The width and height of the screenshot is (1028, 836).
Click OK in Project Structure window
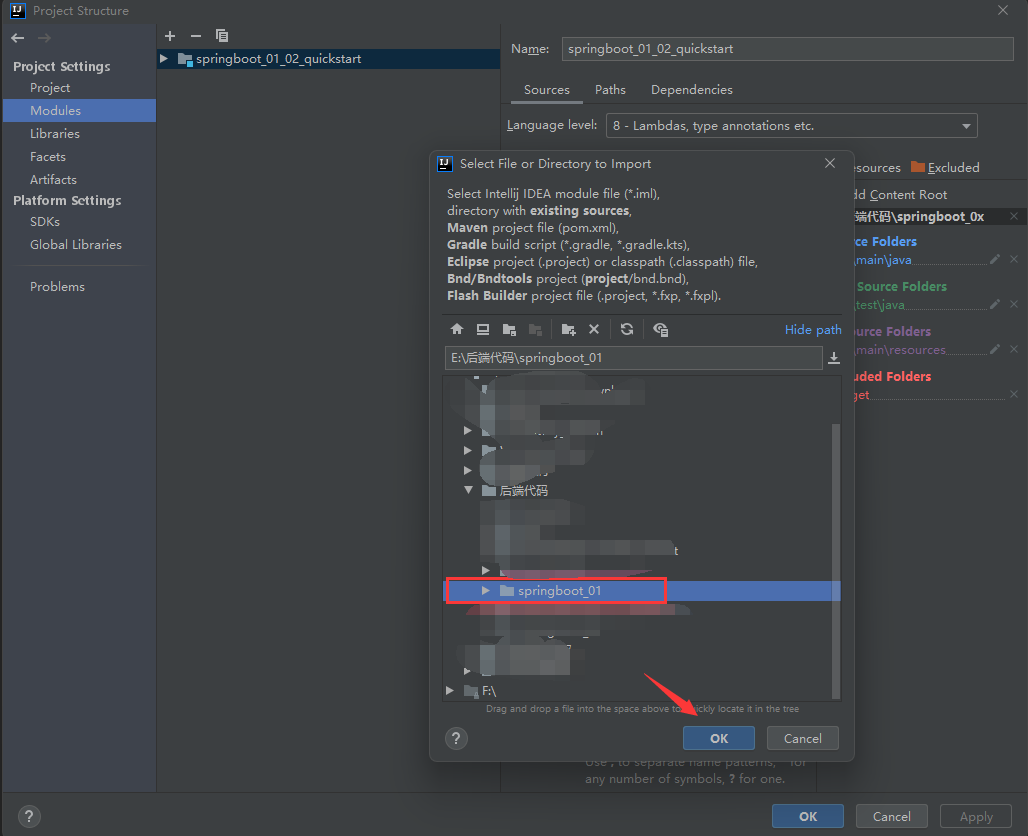[x=808, y=816]
